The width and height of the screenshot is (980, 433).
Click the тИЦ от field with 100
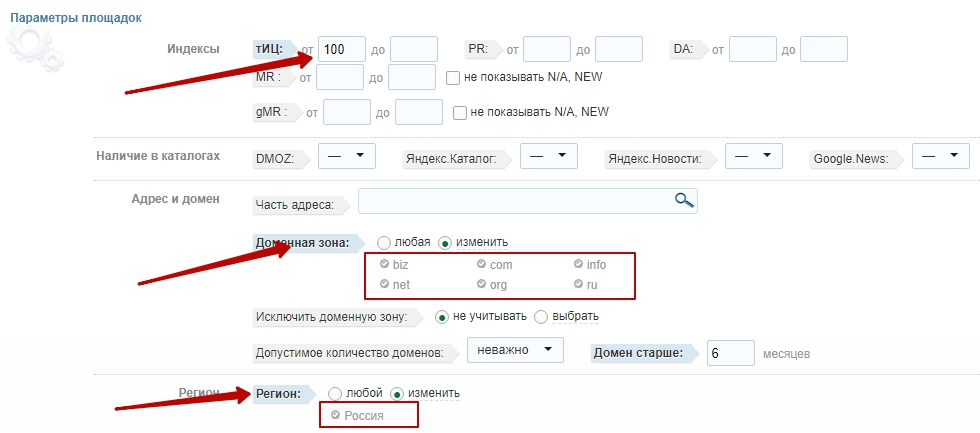pos(342,49)
